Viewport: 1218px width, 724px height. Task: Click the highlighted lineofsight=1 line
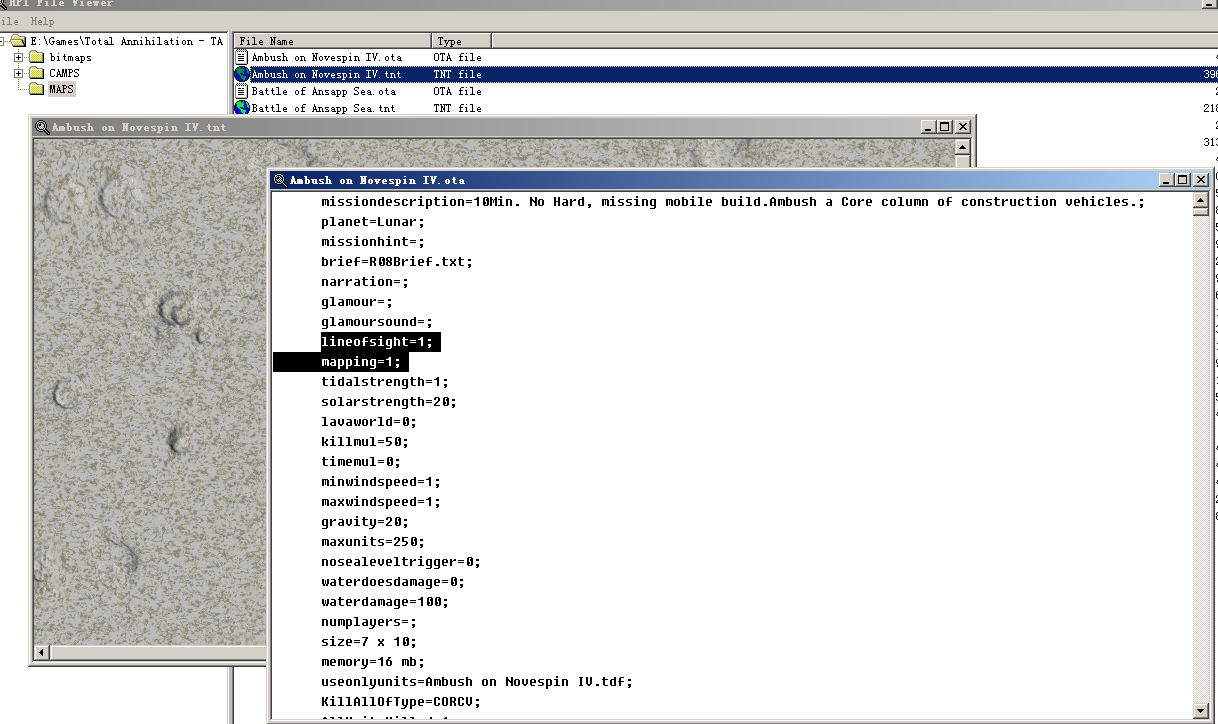click(x=379, y=342)
